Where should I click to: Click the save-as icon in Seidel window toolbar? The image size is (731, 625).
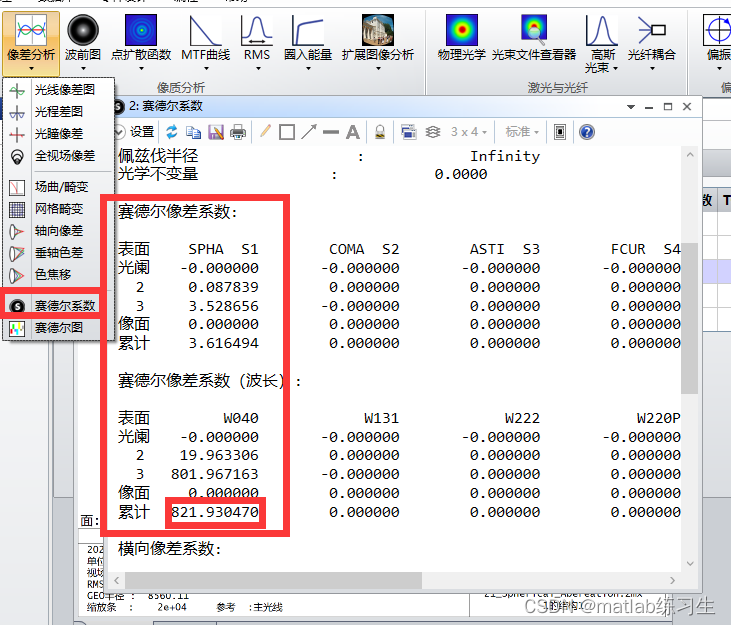pyautogui.click(x=216, y=132)
